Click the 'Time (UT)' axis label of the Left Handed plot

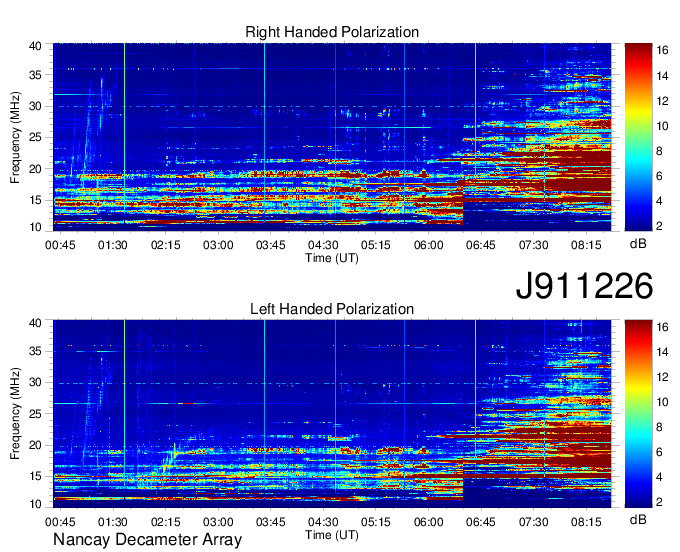[x=332, y=535]
